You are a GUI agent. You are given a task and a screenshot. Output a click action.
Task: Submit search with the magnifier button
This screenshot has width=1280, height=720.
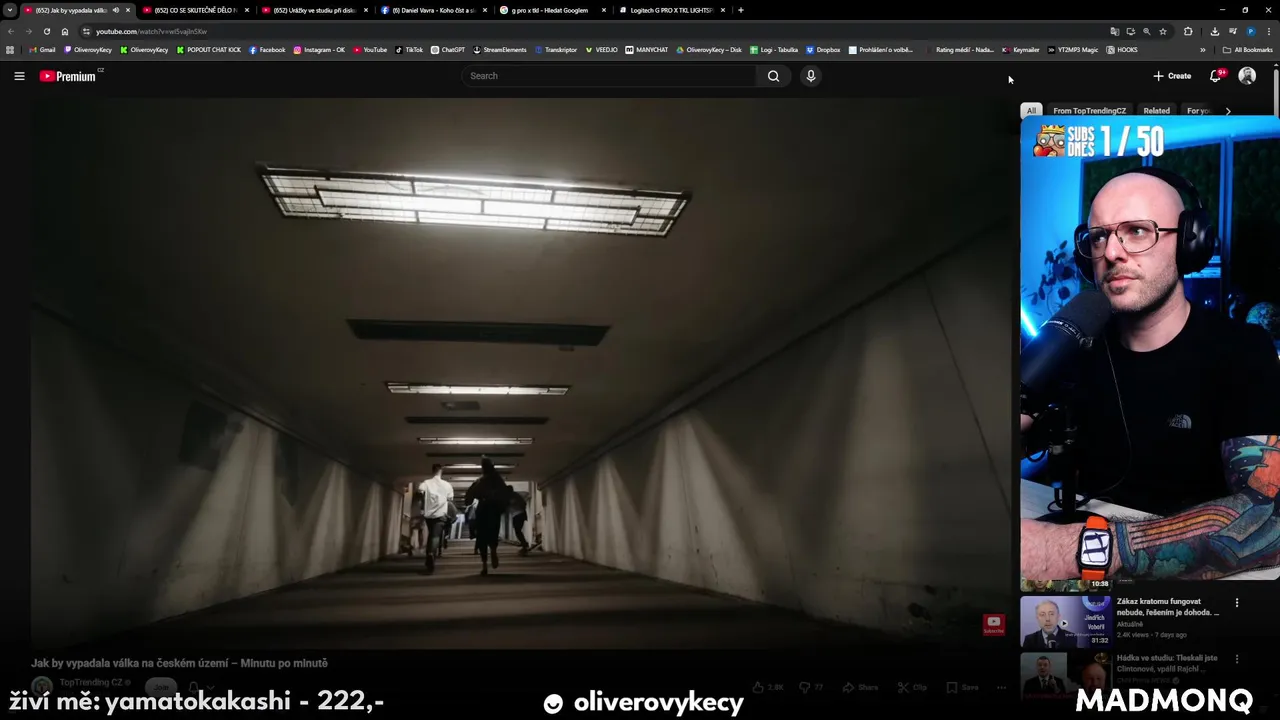[773, 76]
